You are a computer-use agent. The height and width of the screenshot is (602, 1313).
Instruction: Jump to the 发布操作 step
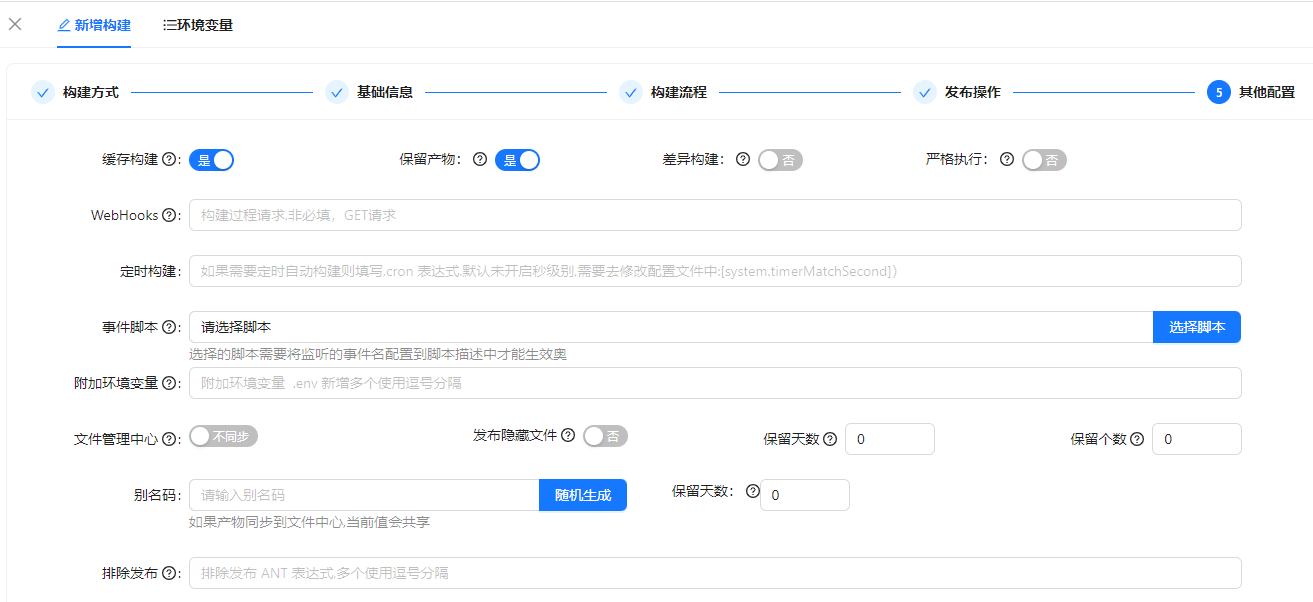(971, 92)
